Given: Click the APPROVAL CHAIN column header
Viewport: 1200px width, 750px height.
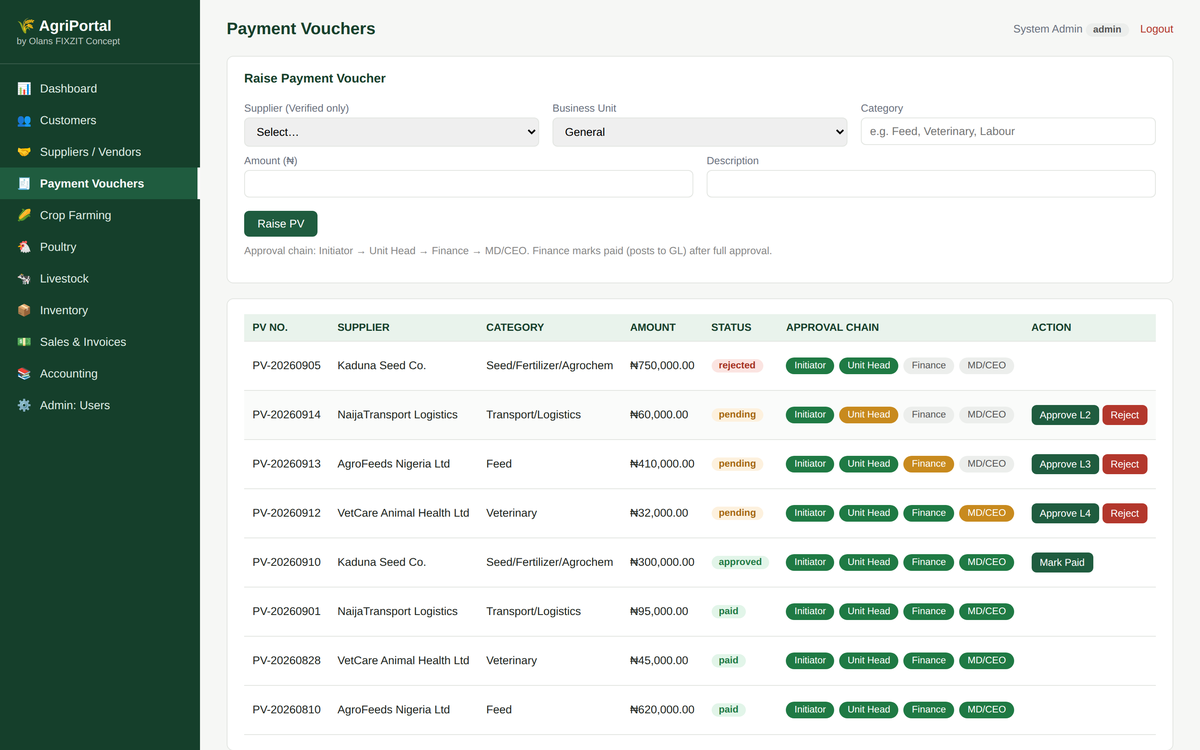Looking at the screenshot, I should [x=833, y=327].
